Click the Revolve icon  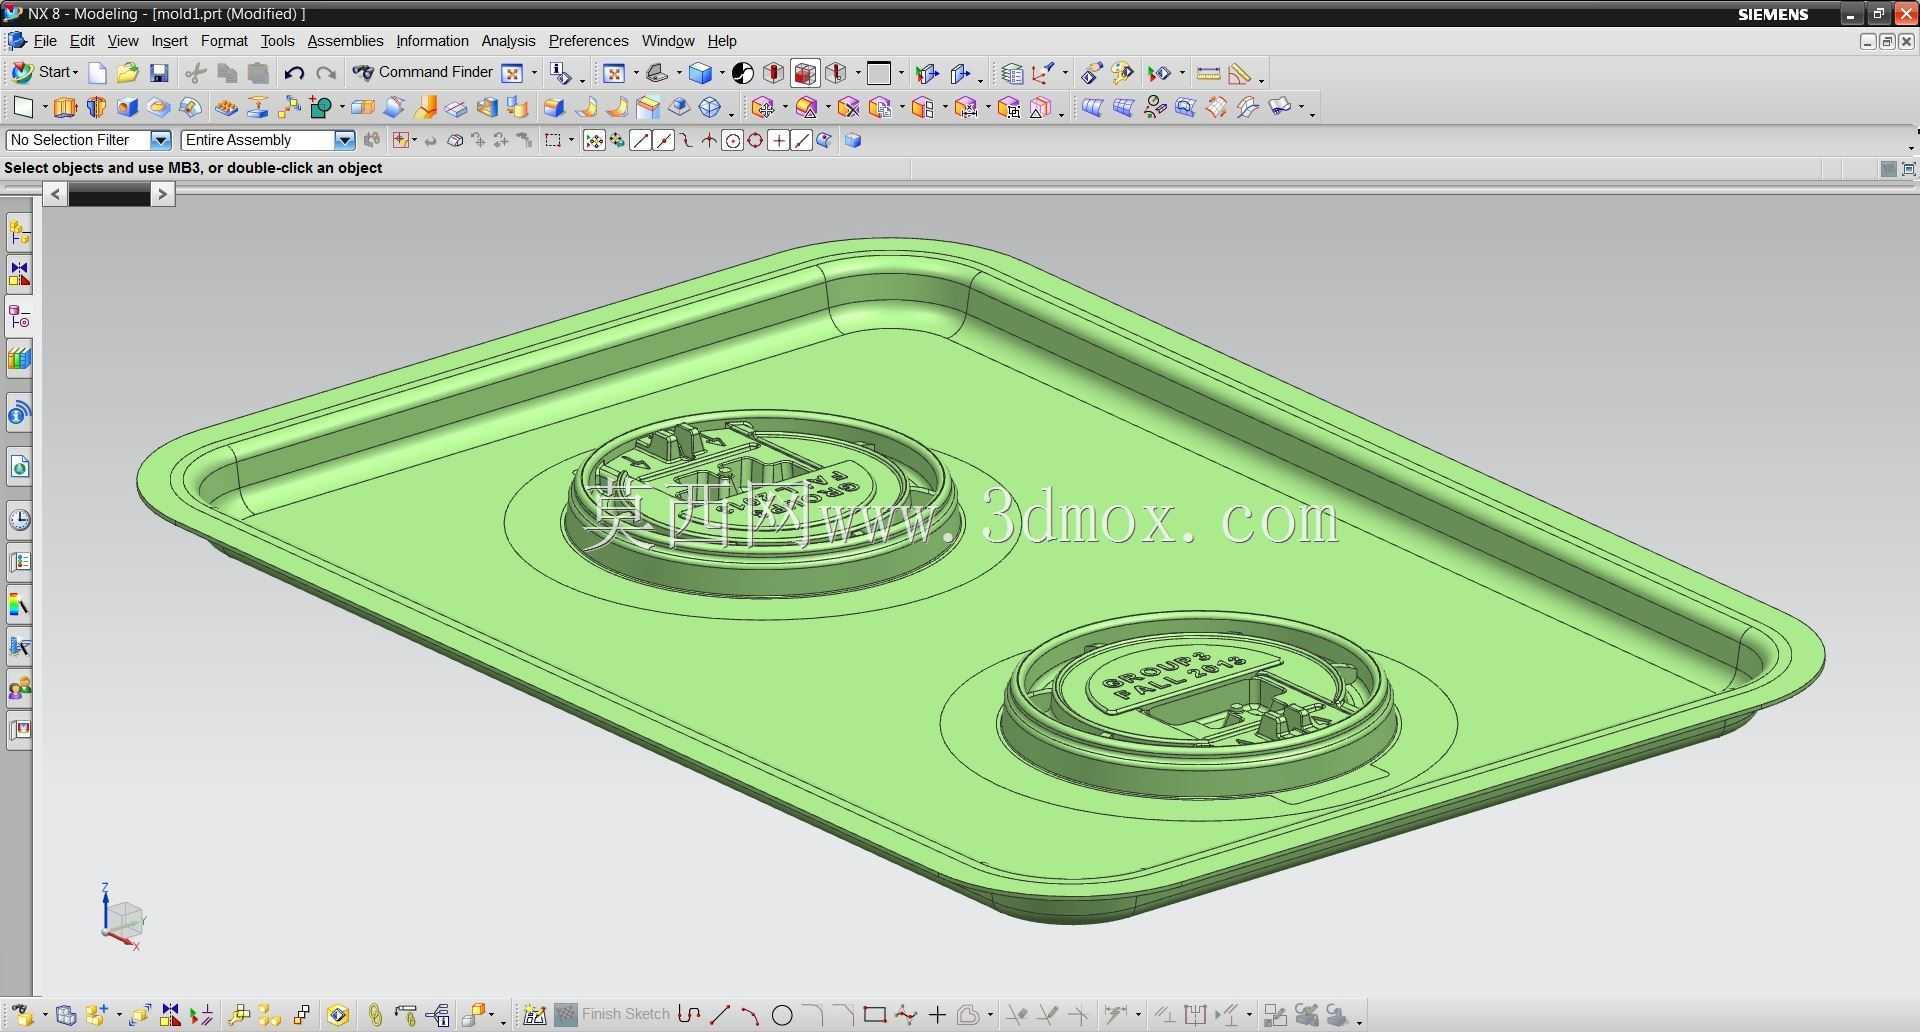pyautogui.click(x=96, y=107)
